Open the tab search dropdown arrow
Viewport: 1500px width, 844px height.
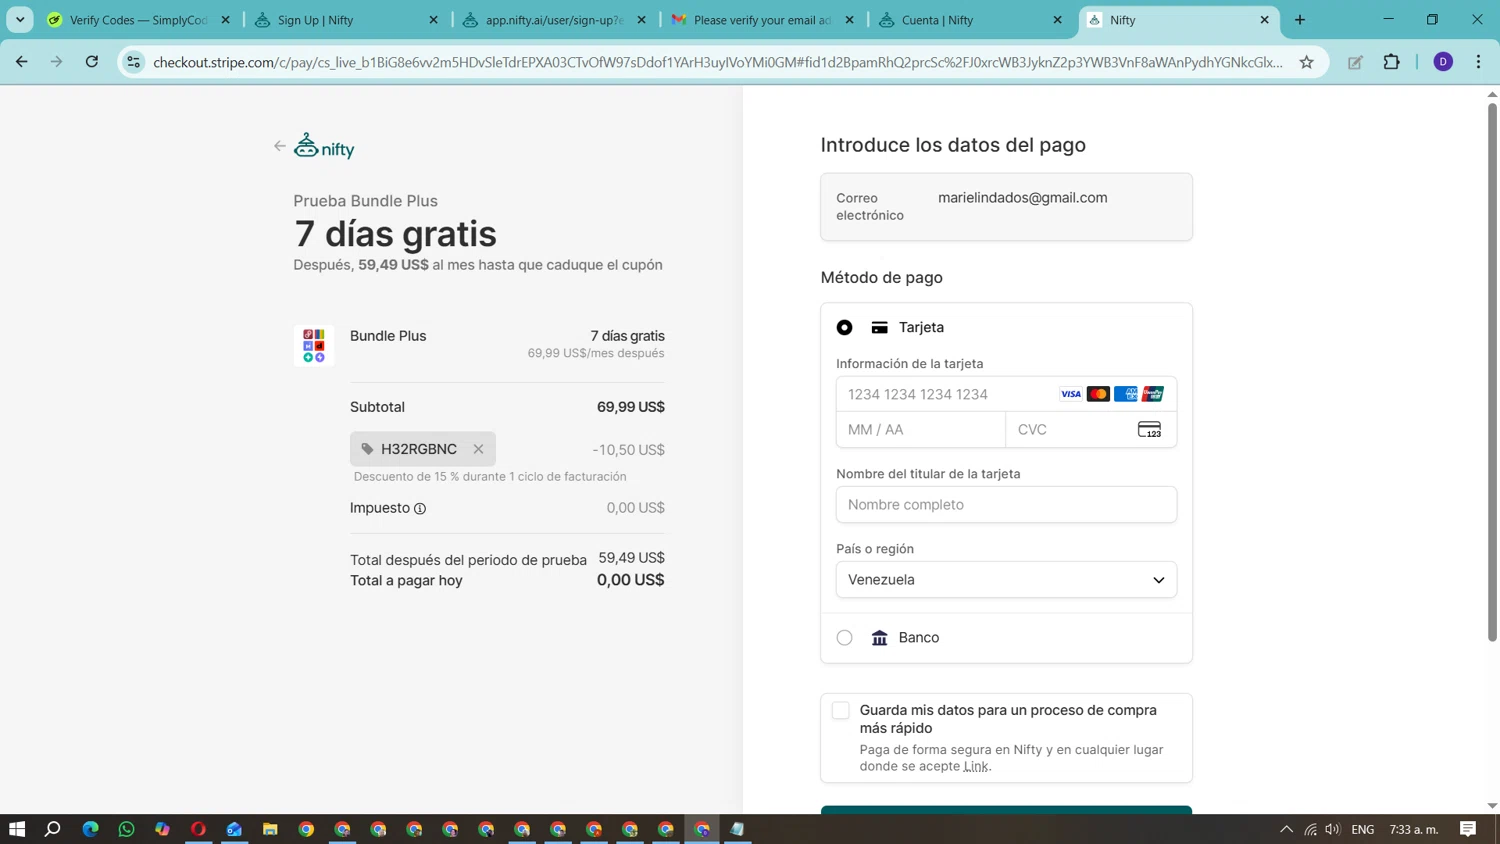click(x=20, y=20)
